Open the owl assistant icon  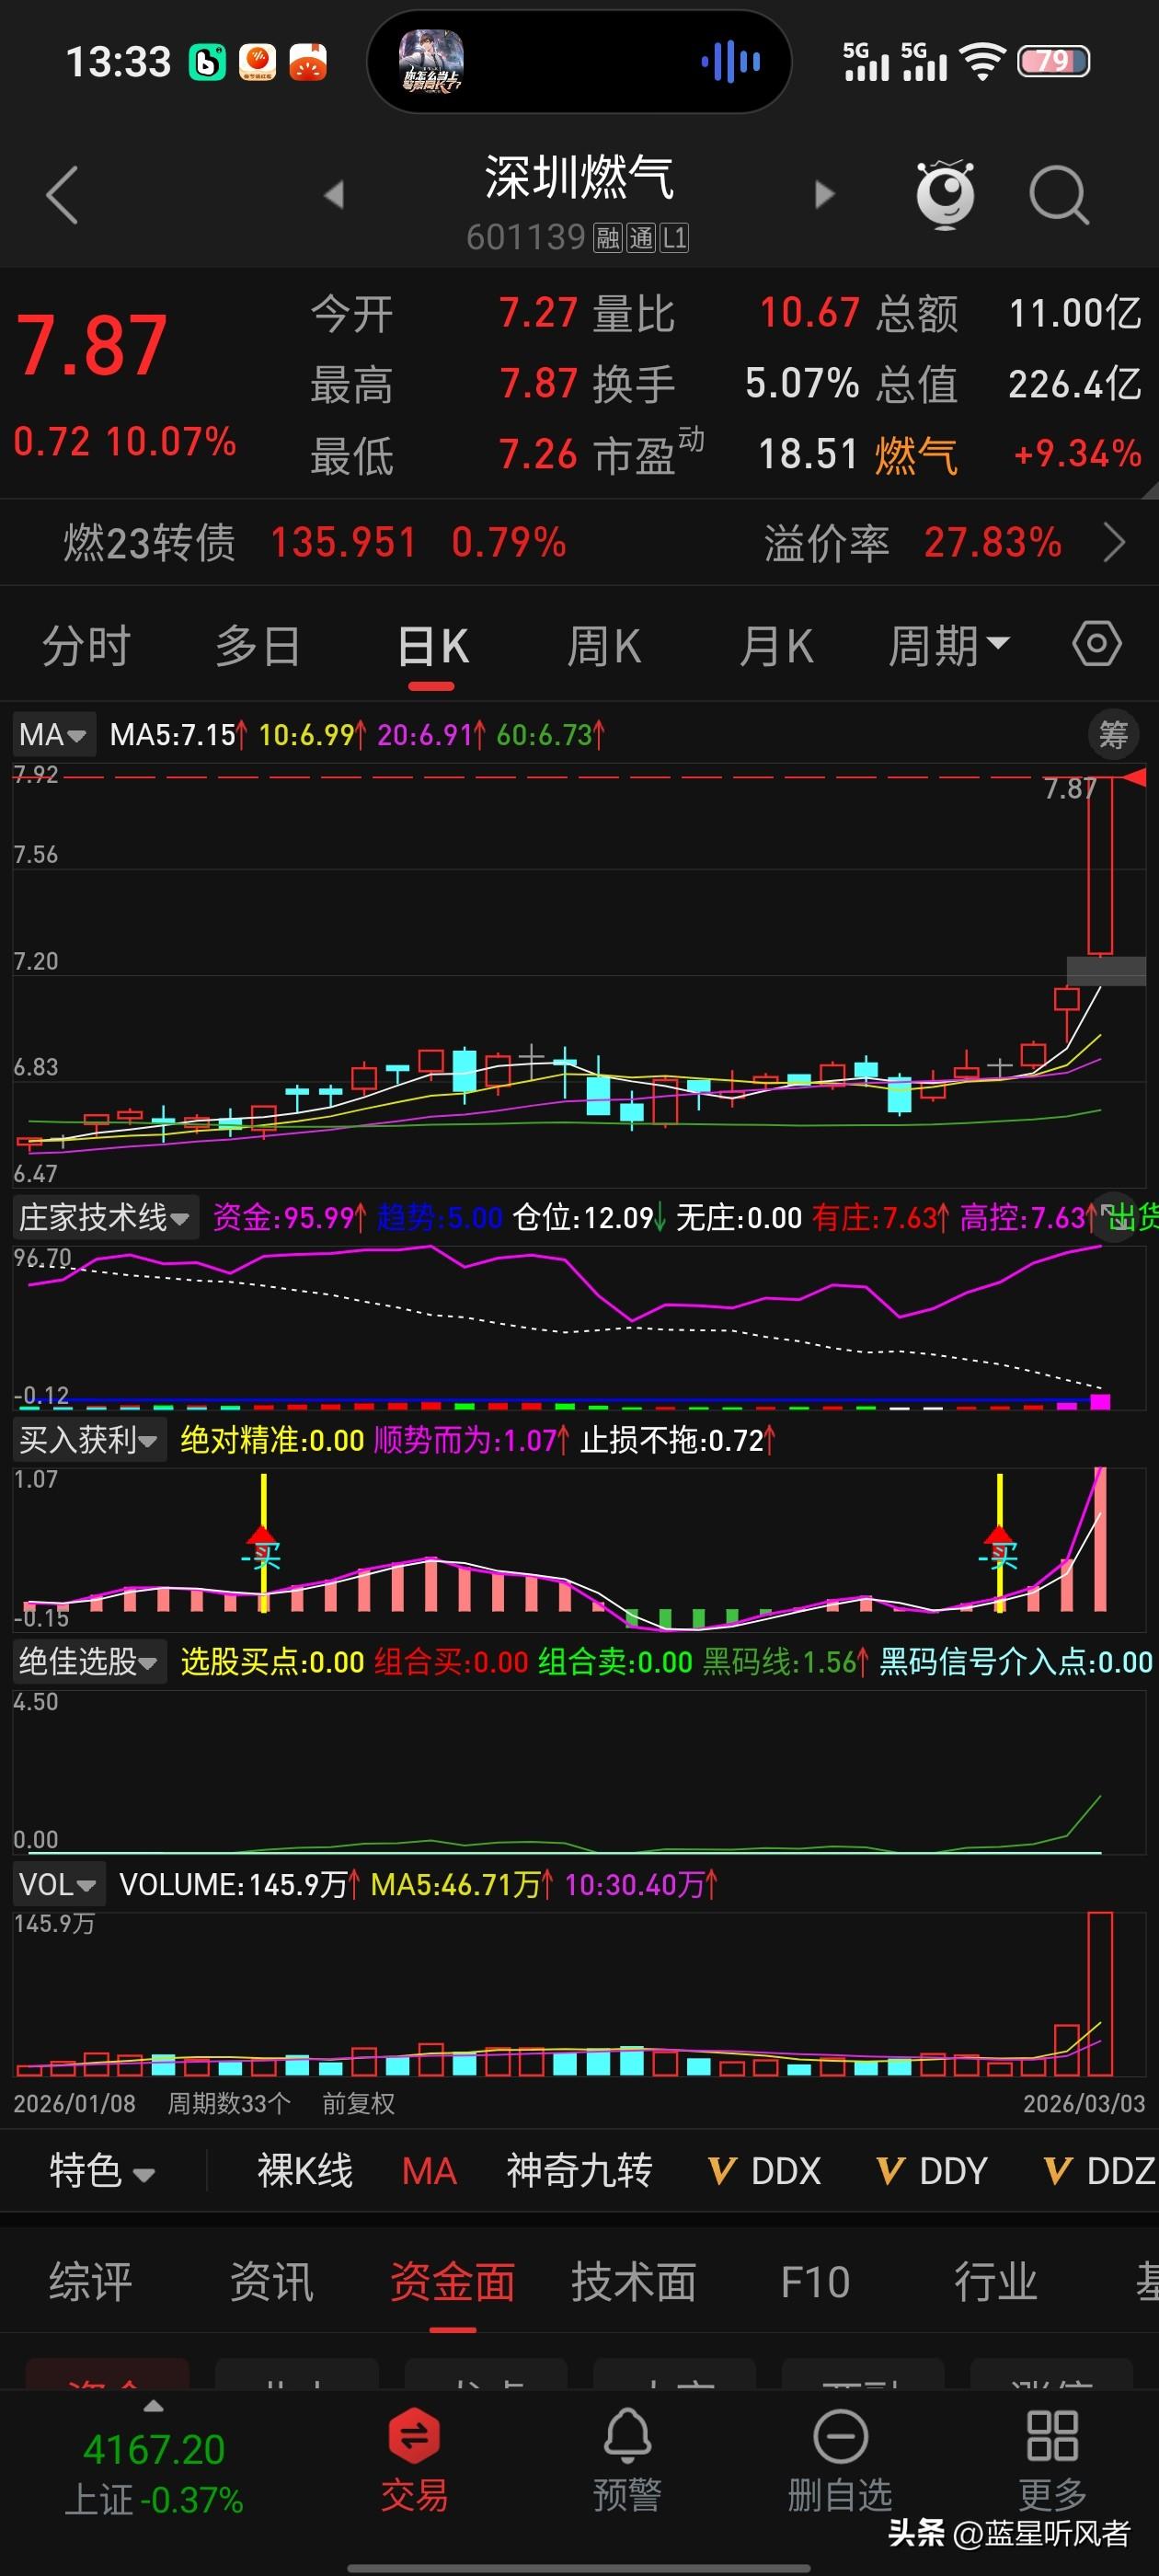945,194
